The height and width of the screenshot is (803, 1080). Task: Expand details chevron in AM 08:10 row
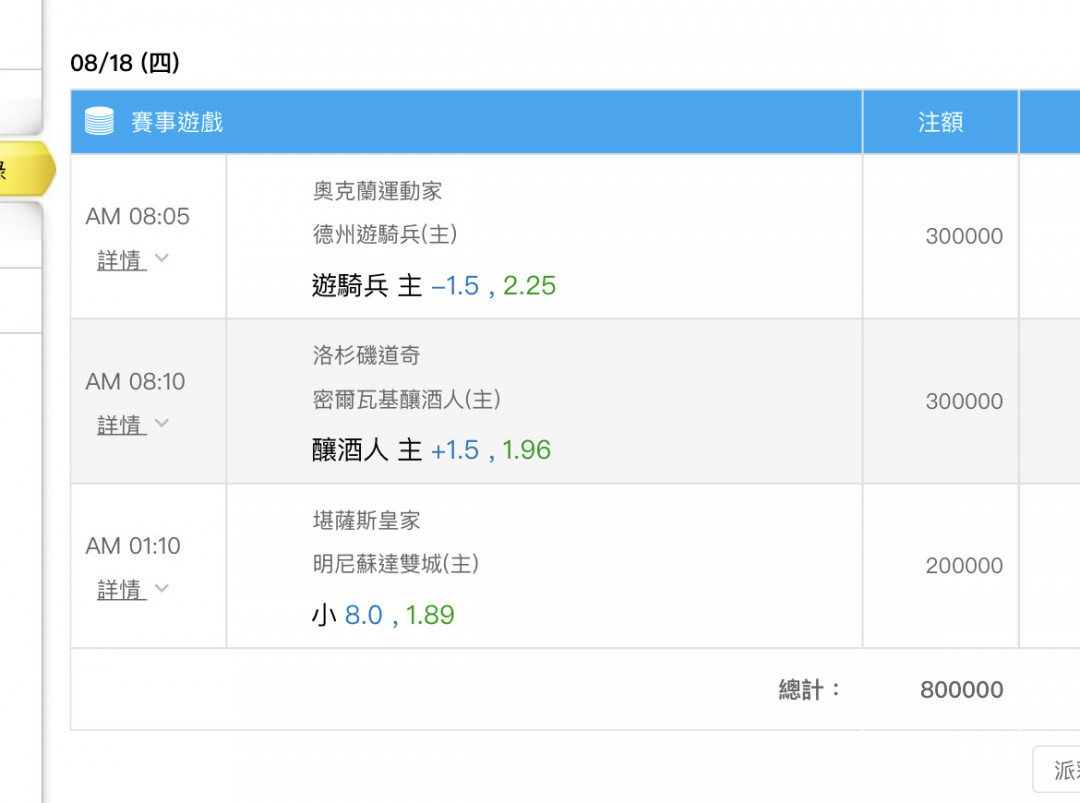[162, 423]
